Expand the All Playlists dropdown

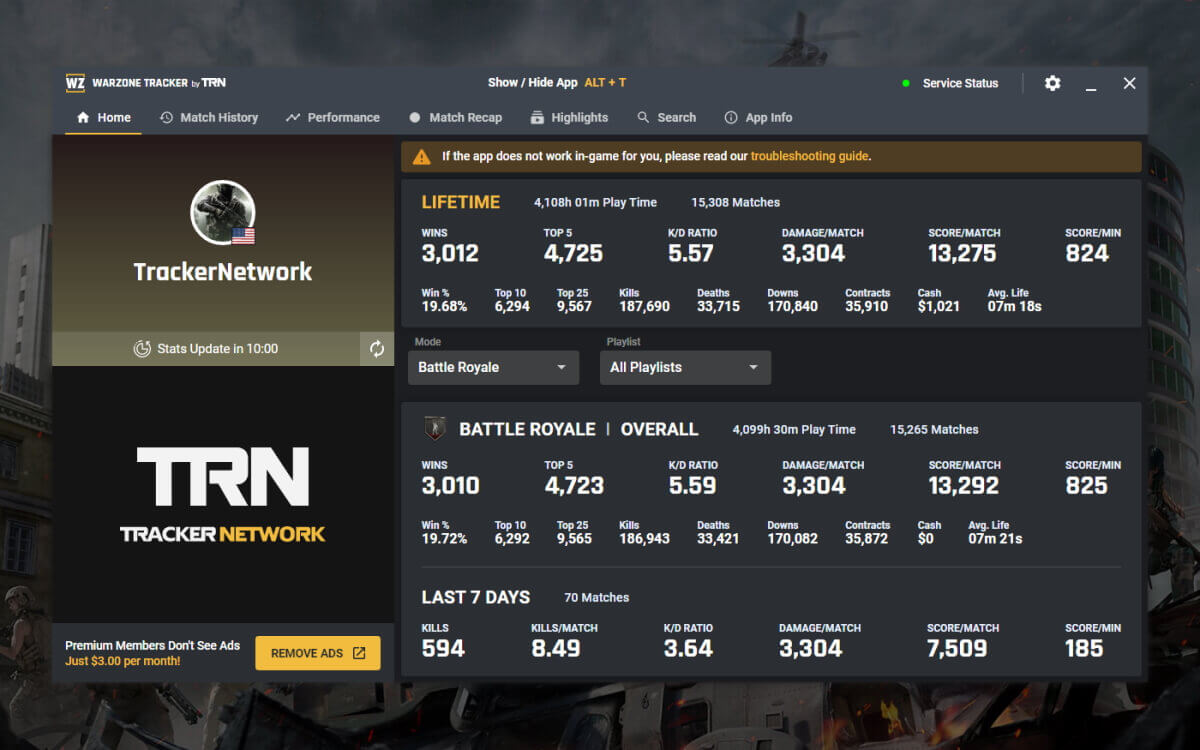(x=685, y=367)
